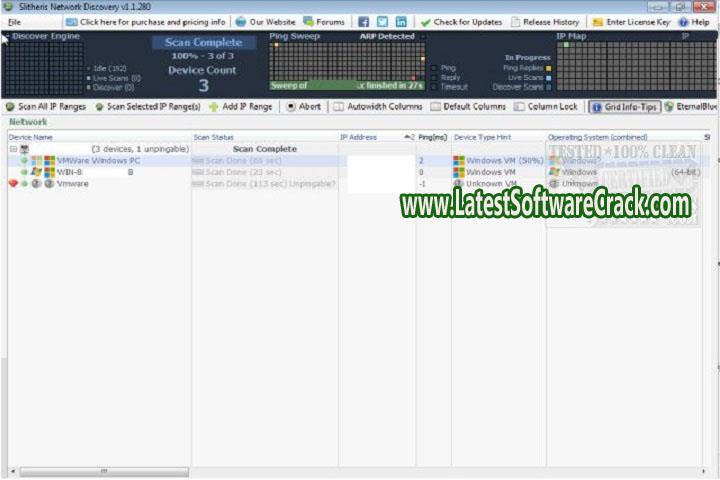Click the Live Scans (0) label
The image size is (720, 480).
117,78
